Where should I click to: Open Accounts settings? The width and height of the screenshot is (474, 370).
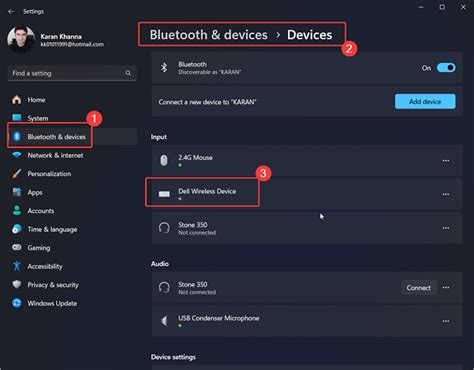pyautogui.click(x=72, y=211)
